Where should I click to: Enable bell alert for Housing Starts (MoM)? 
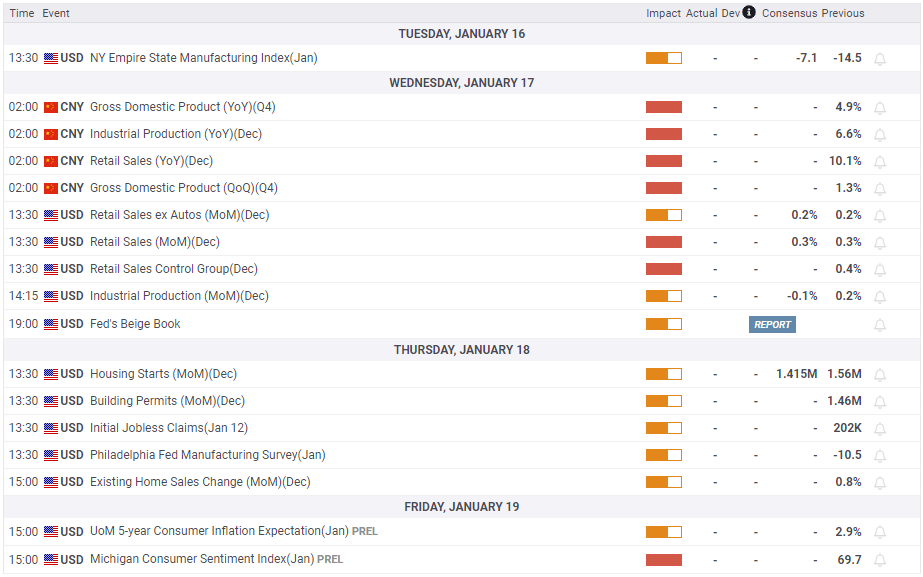(879, 374)
